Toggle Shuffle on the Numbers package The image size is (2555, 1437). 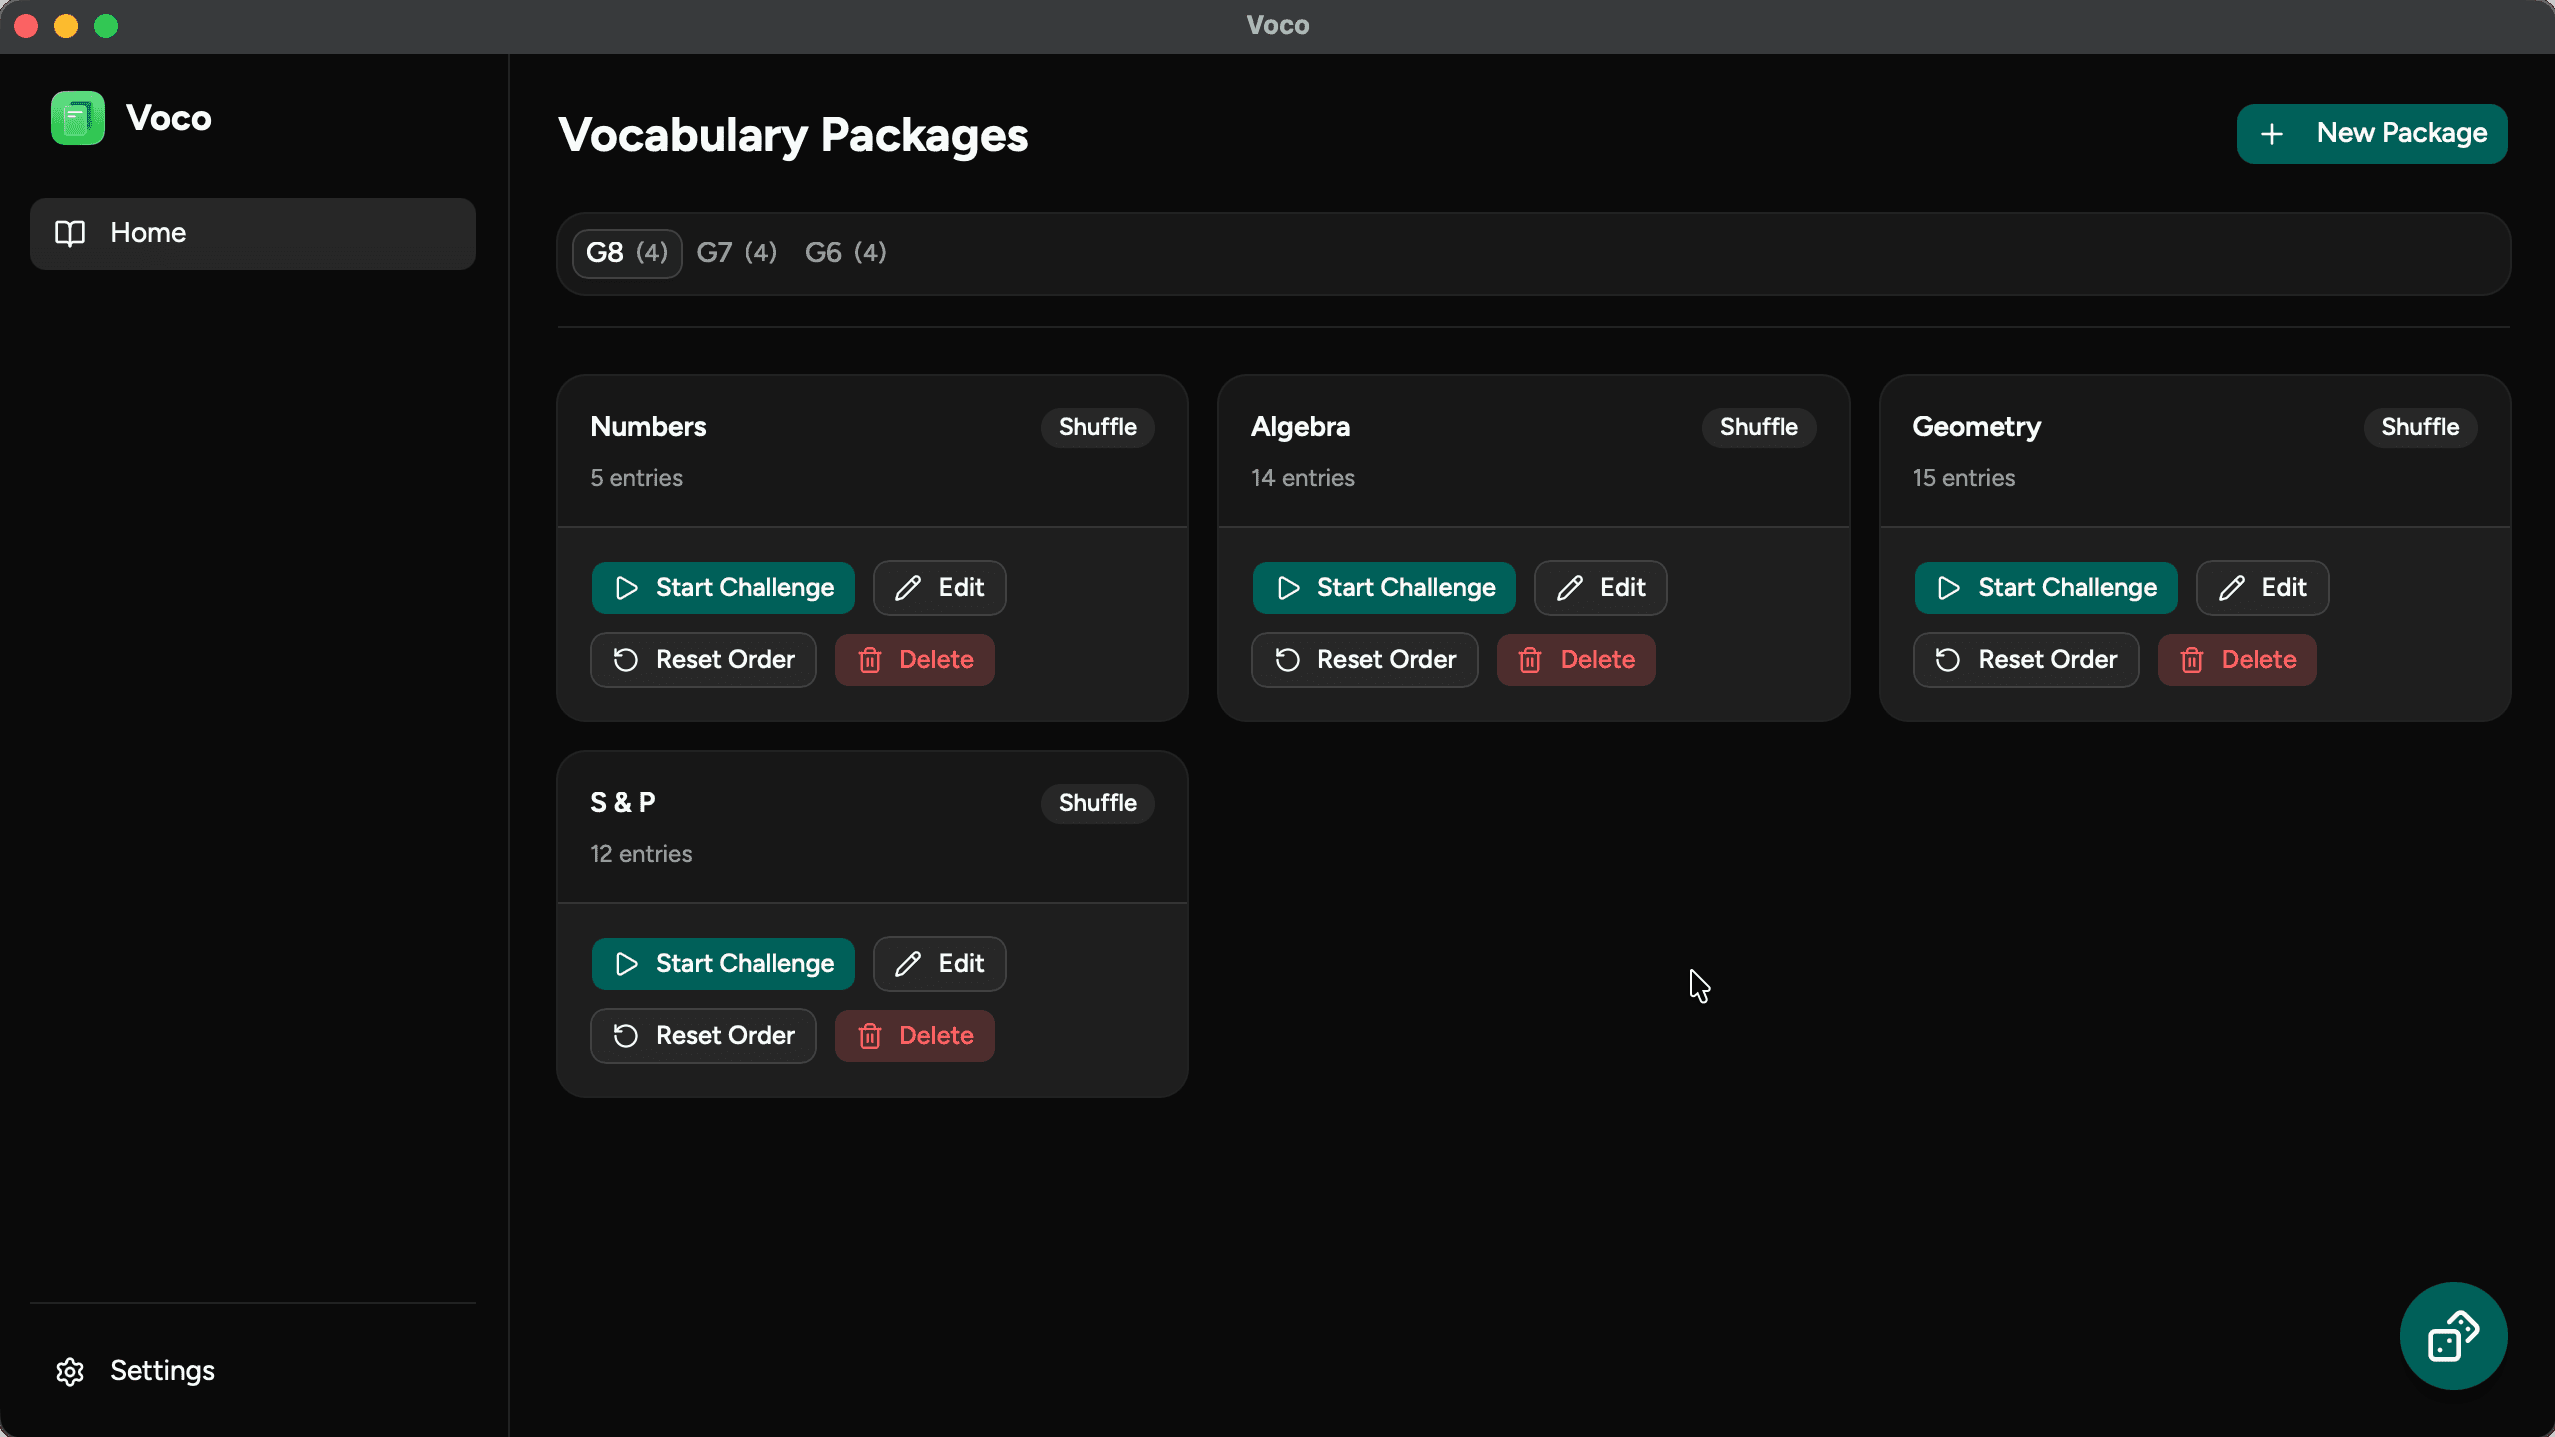click(x=1097, y=427)
